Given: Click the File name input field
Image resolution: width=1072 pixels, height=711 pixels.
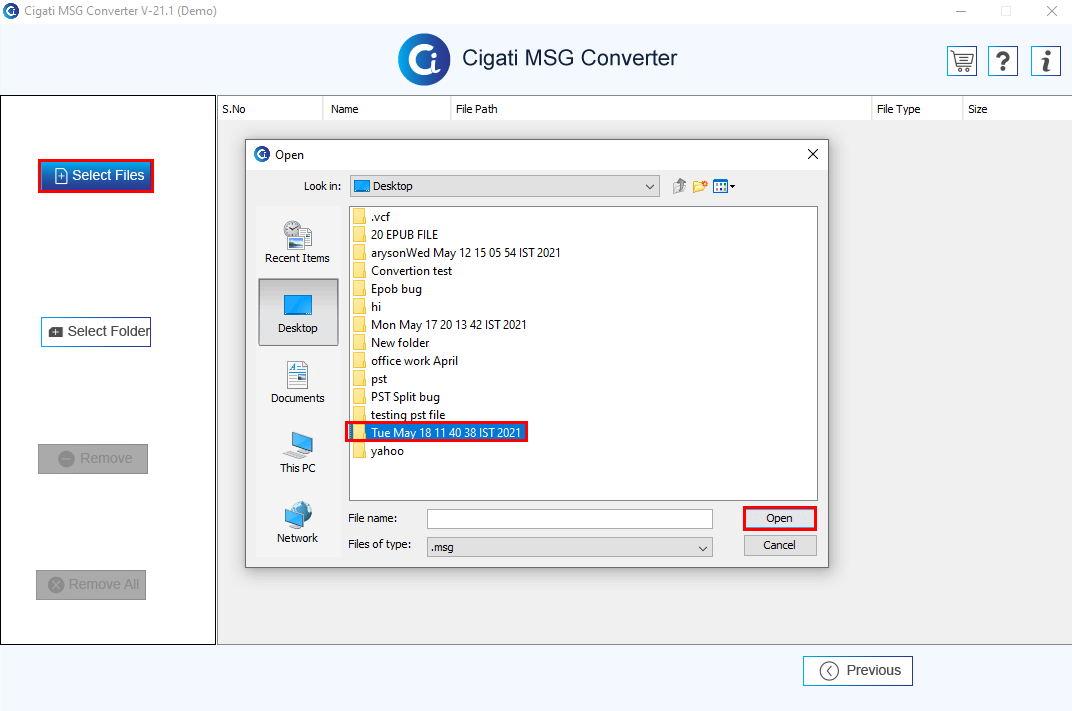Looking at the screenshot, I should 570,519.
